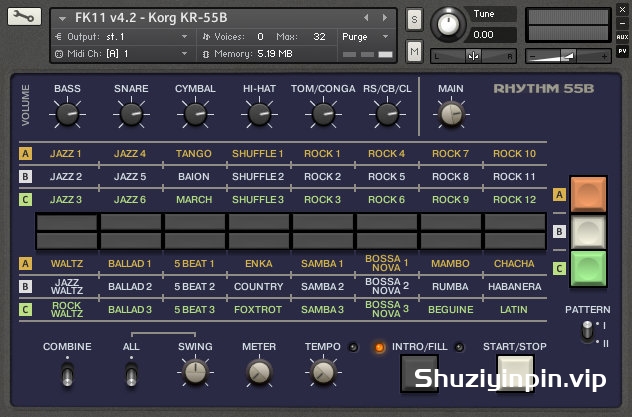The image size is (632, 417).
Task: Turn the MAIN volume knob
Action: pyautogui.click(x=451, y=114)
